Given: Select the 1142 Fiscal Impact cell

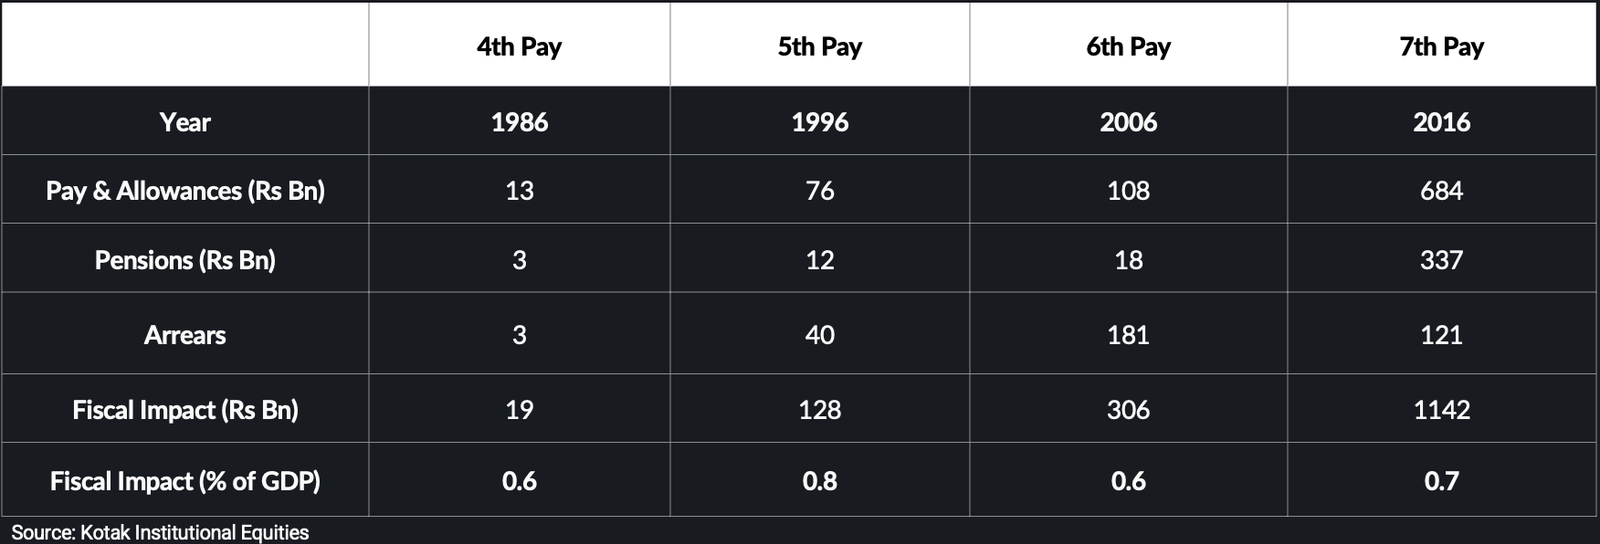Looking at the screenshot, I should point(1441,410).
